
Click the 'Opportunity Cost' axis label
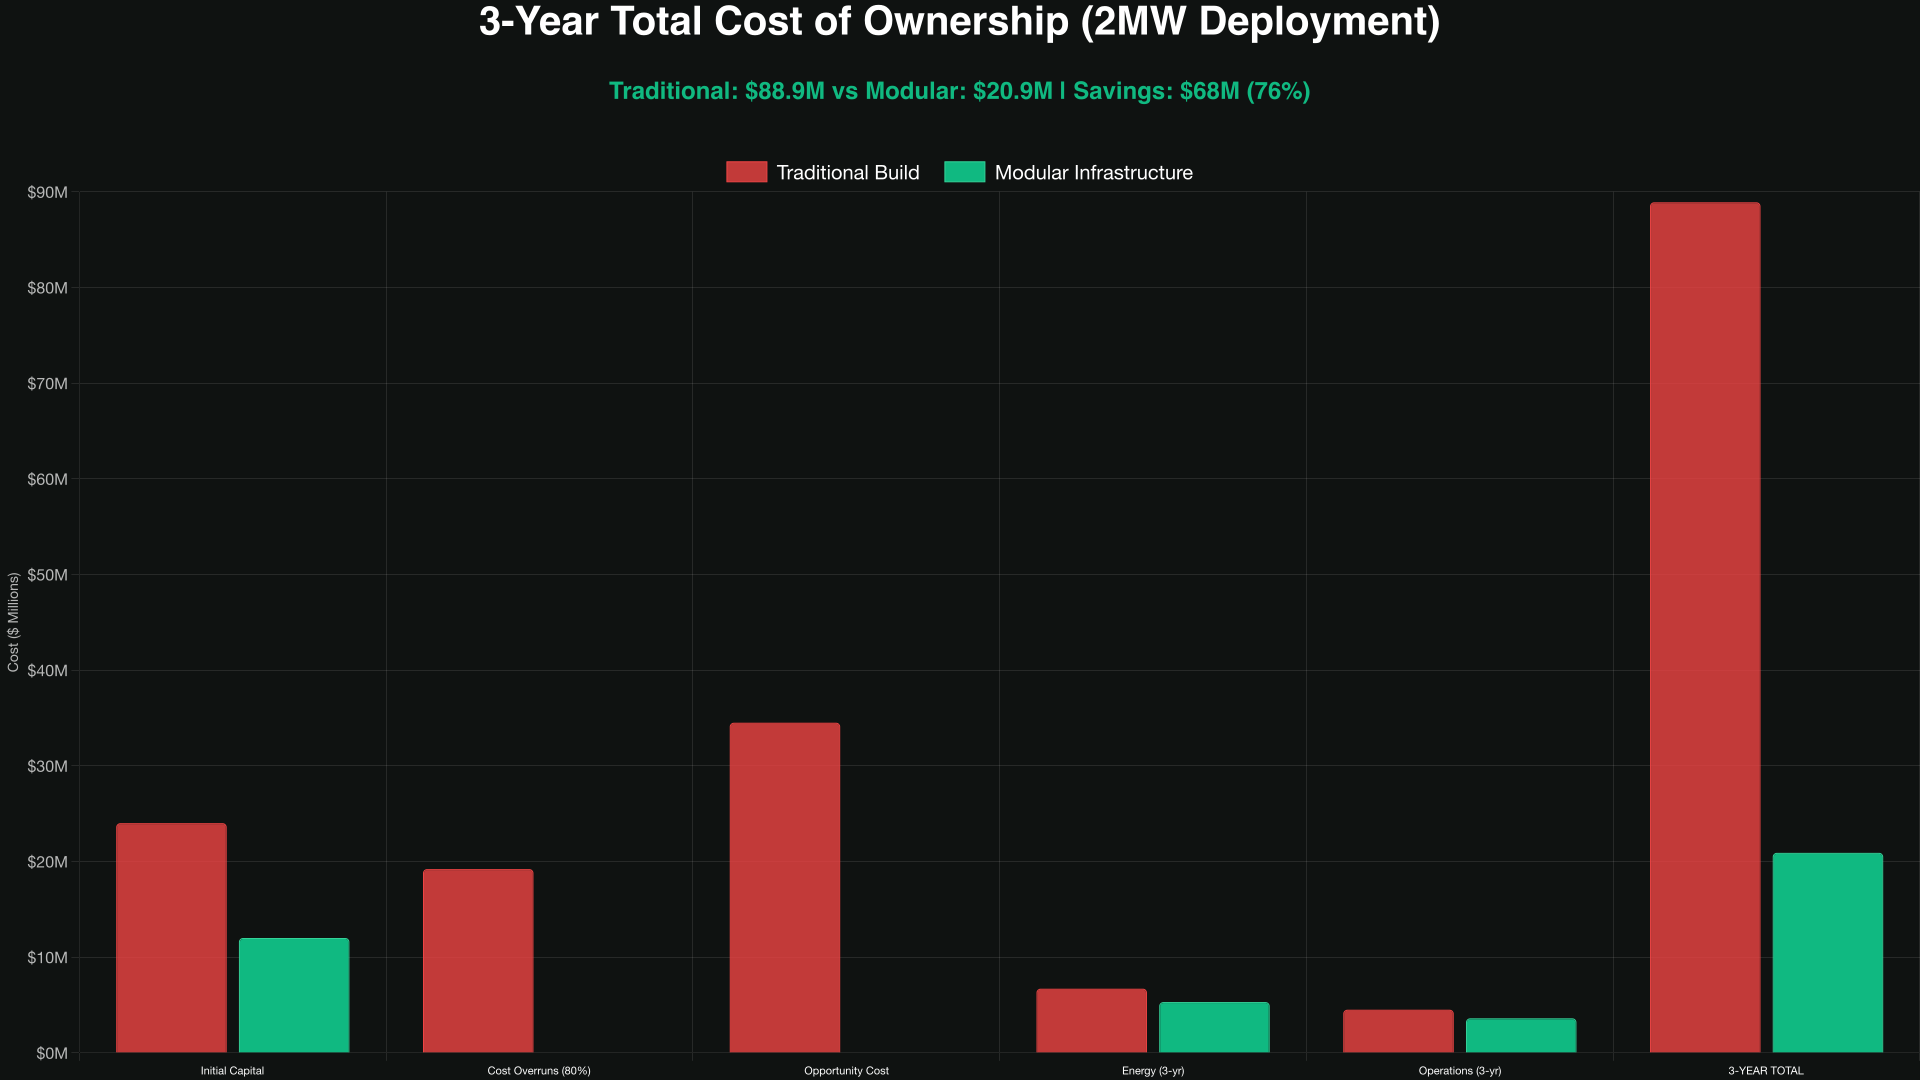click(846, 1071)
